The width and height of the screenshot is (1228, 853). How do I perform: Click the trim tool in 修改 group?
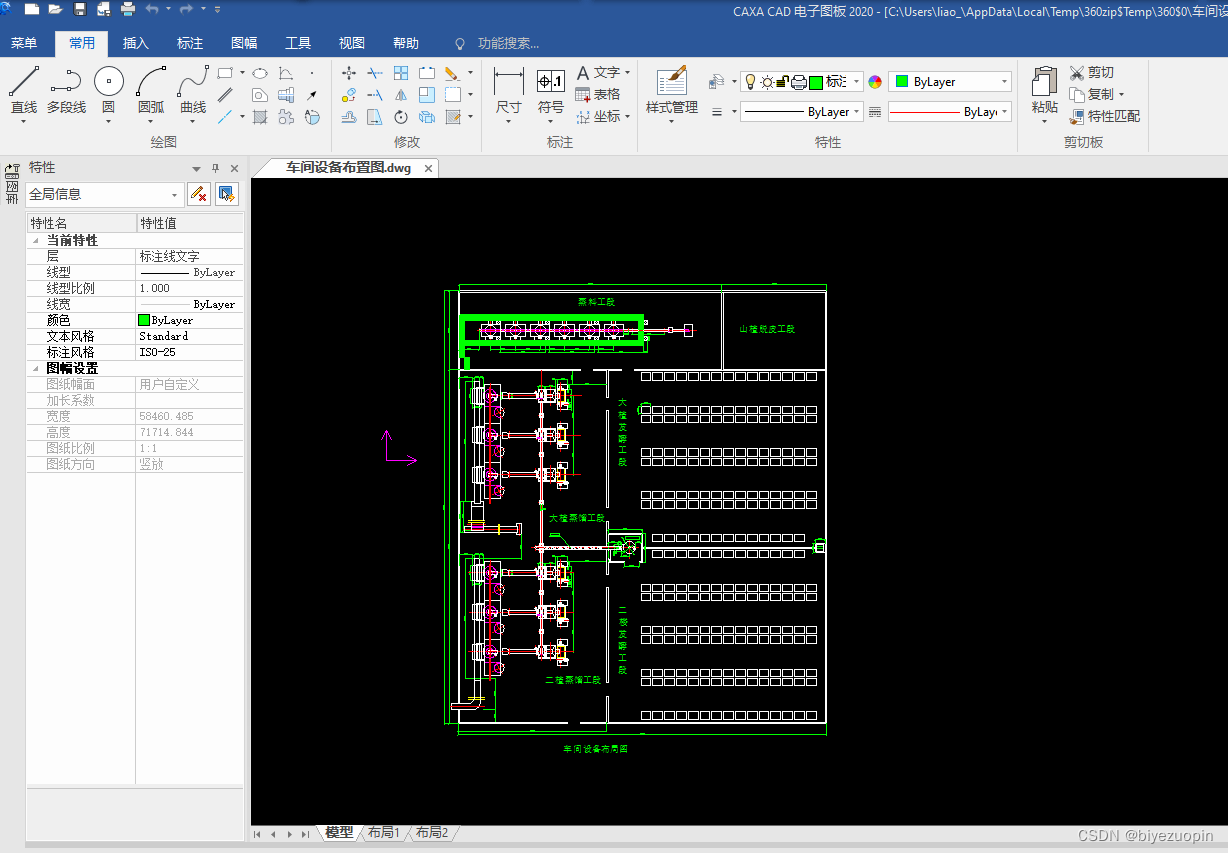[375, 73]
